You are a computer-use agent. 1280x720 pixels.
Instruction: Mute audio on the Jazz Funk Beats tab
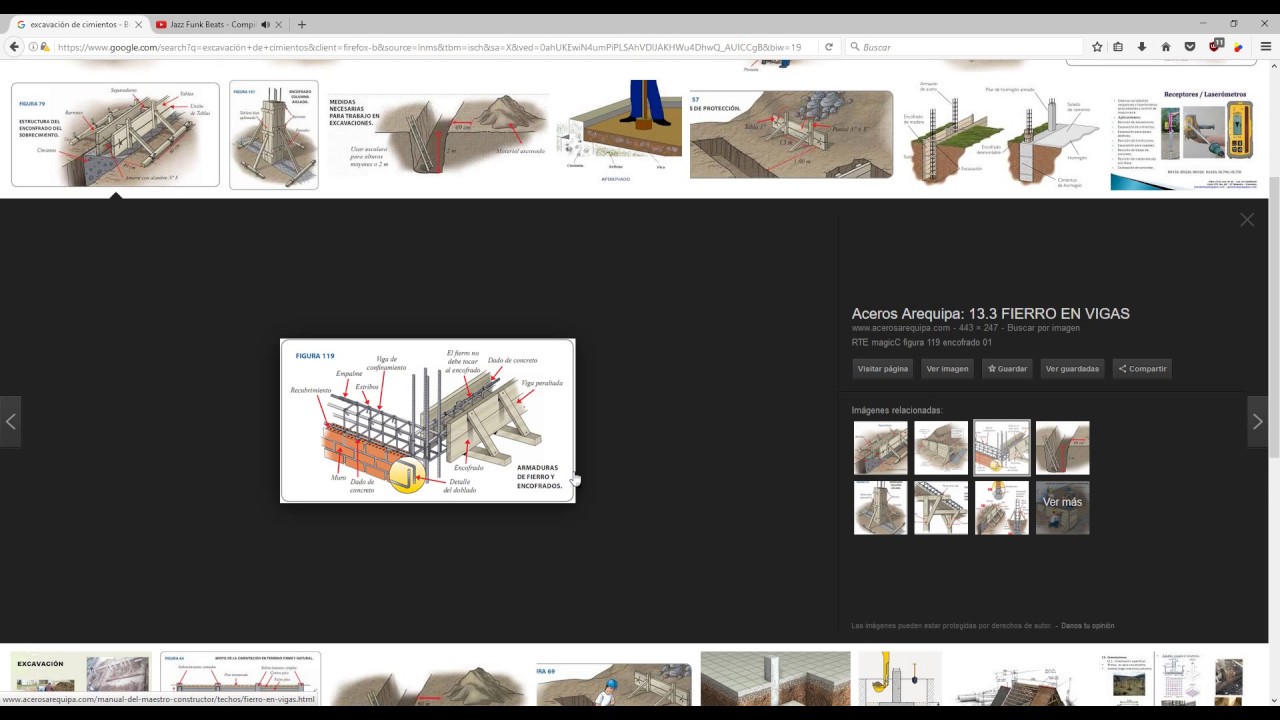tap(265, 24)
